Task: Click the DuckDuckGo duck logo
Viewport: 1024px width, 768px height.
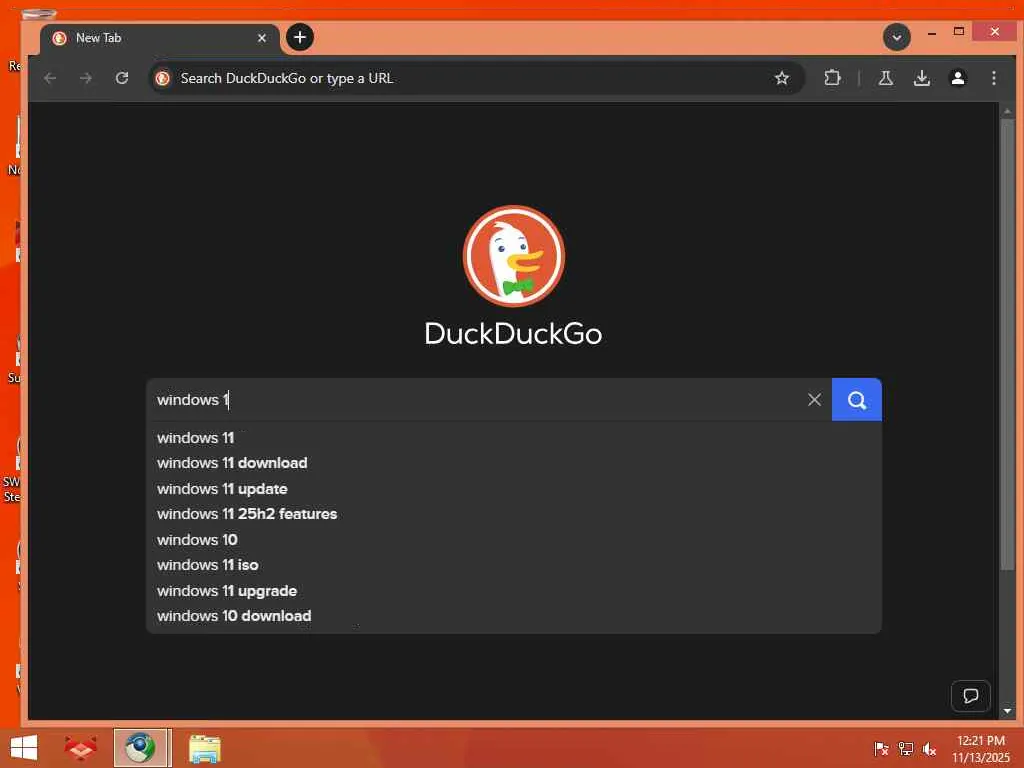Action: tap(513, 256)
